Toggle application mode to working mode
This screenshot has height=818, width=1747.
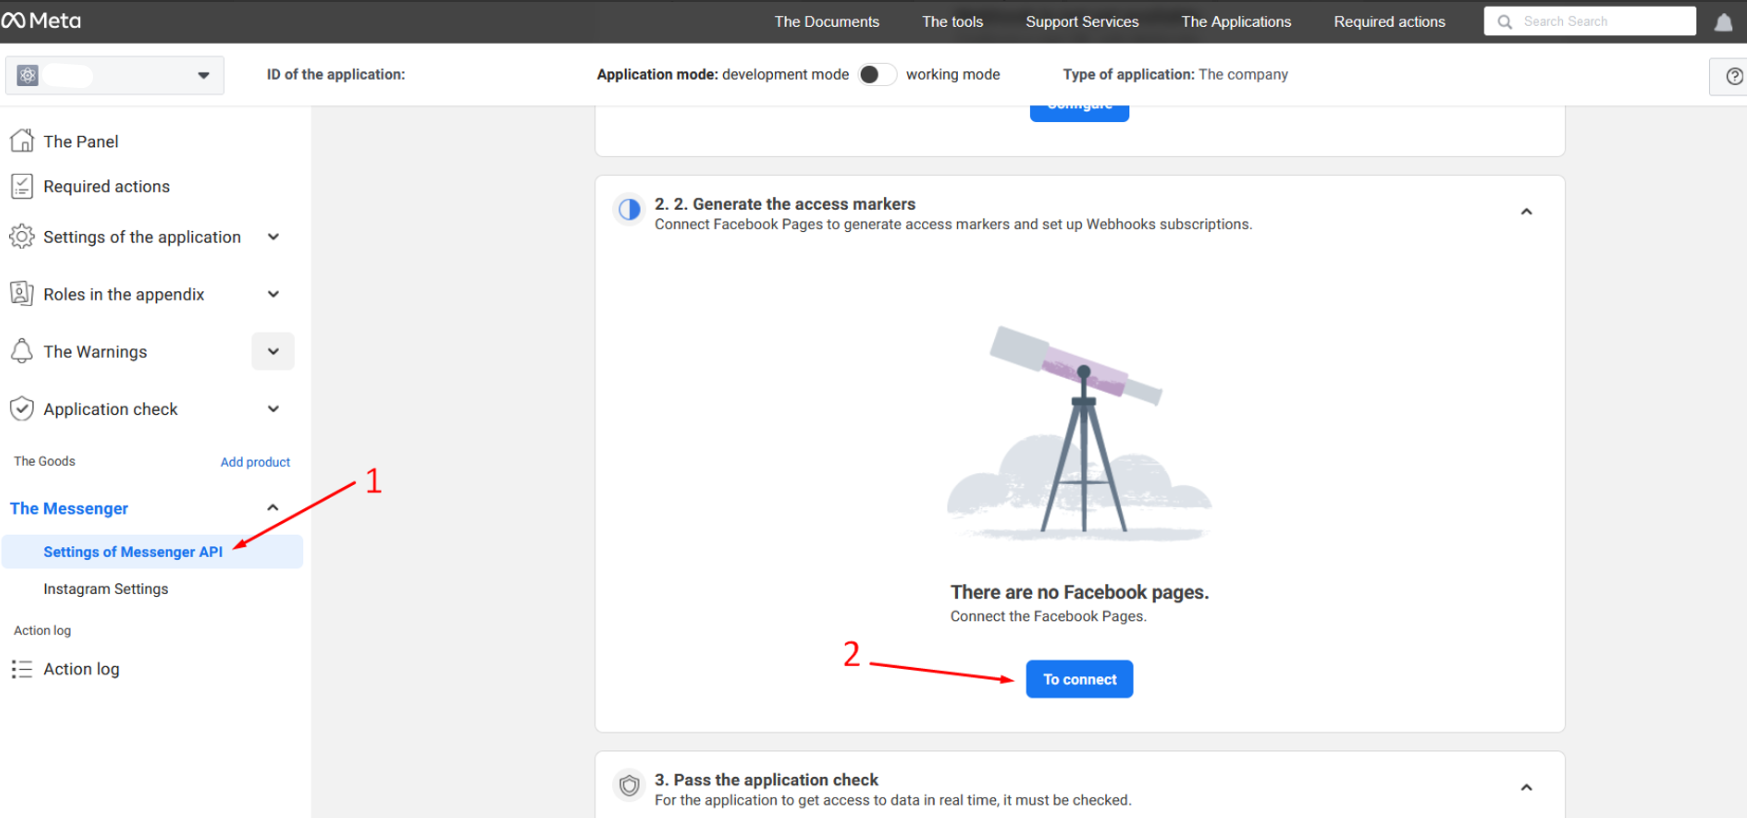(877, 75)
